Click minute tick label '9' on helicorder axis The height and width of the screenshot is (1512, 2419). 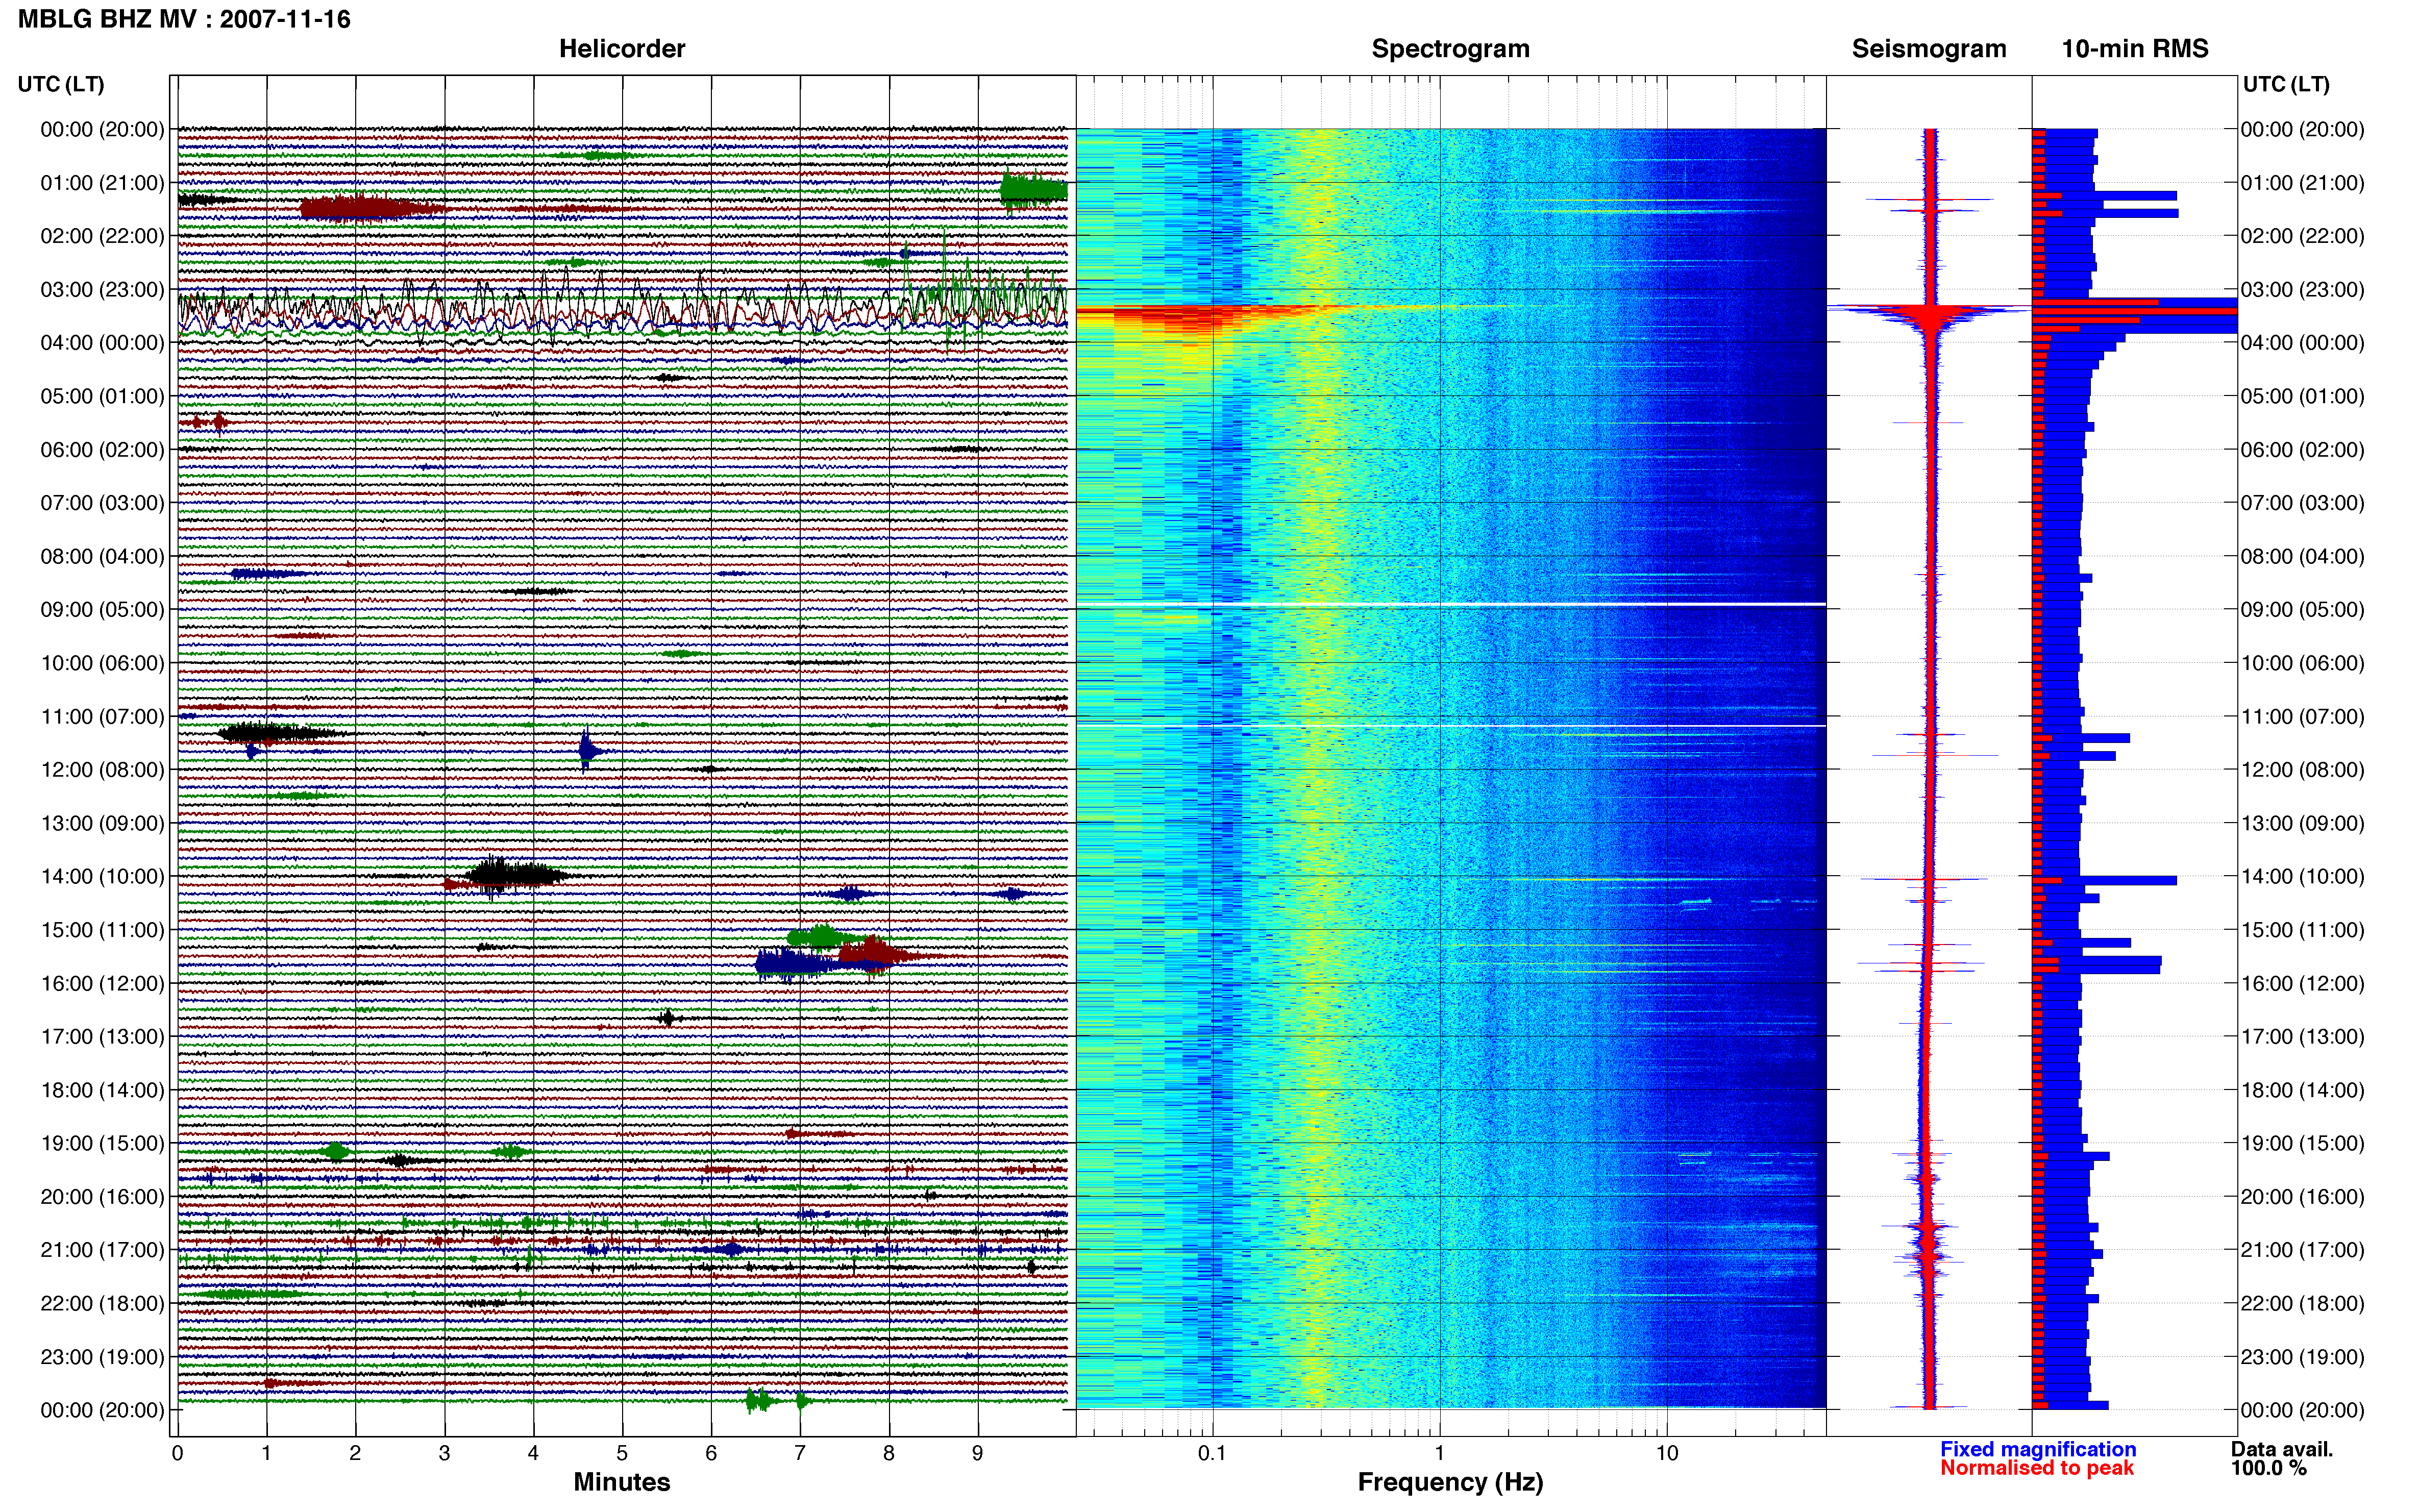click(978, 1453)
